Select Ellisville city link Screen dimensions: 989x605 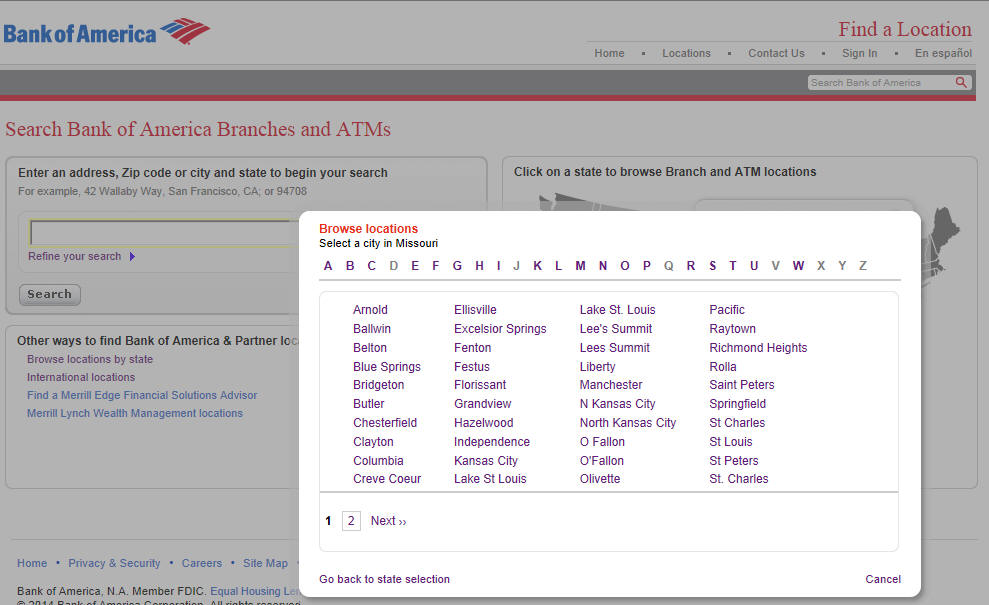(475, 310)
